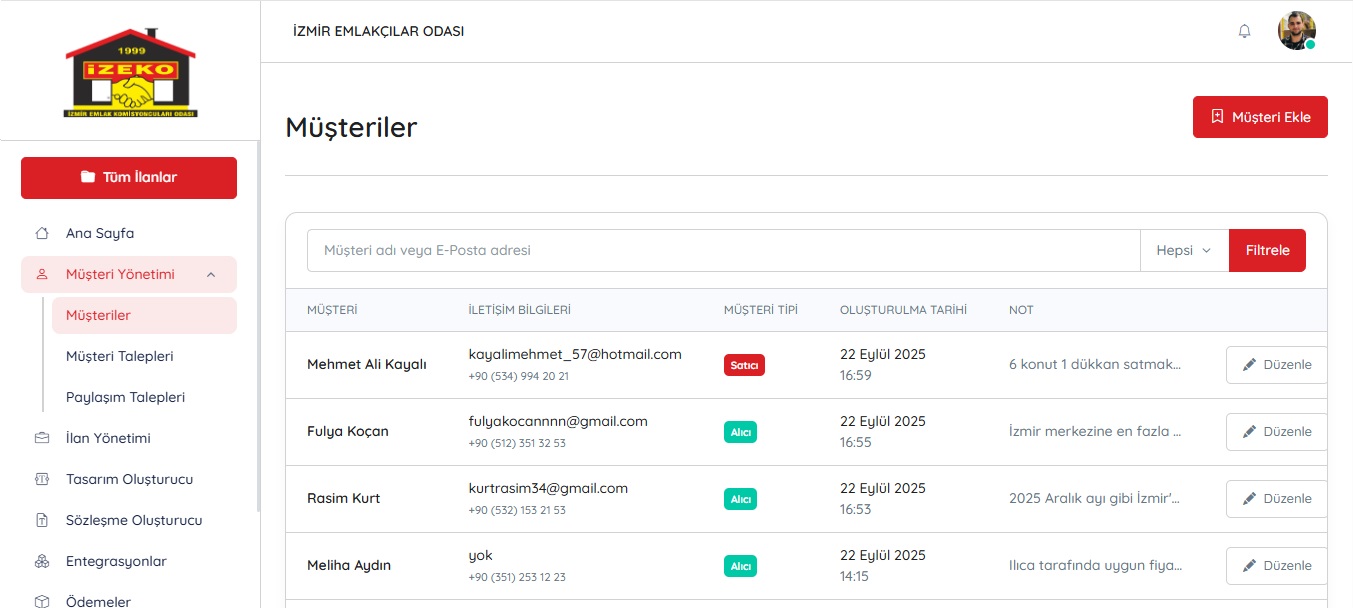
Task: Click the Ana Sayfa home icon
Action: point(42,234)
